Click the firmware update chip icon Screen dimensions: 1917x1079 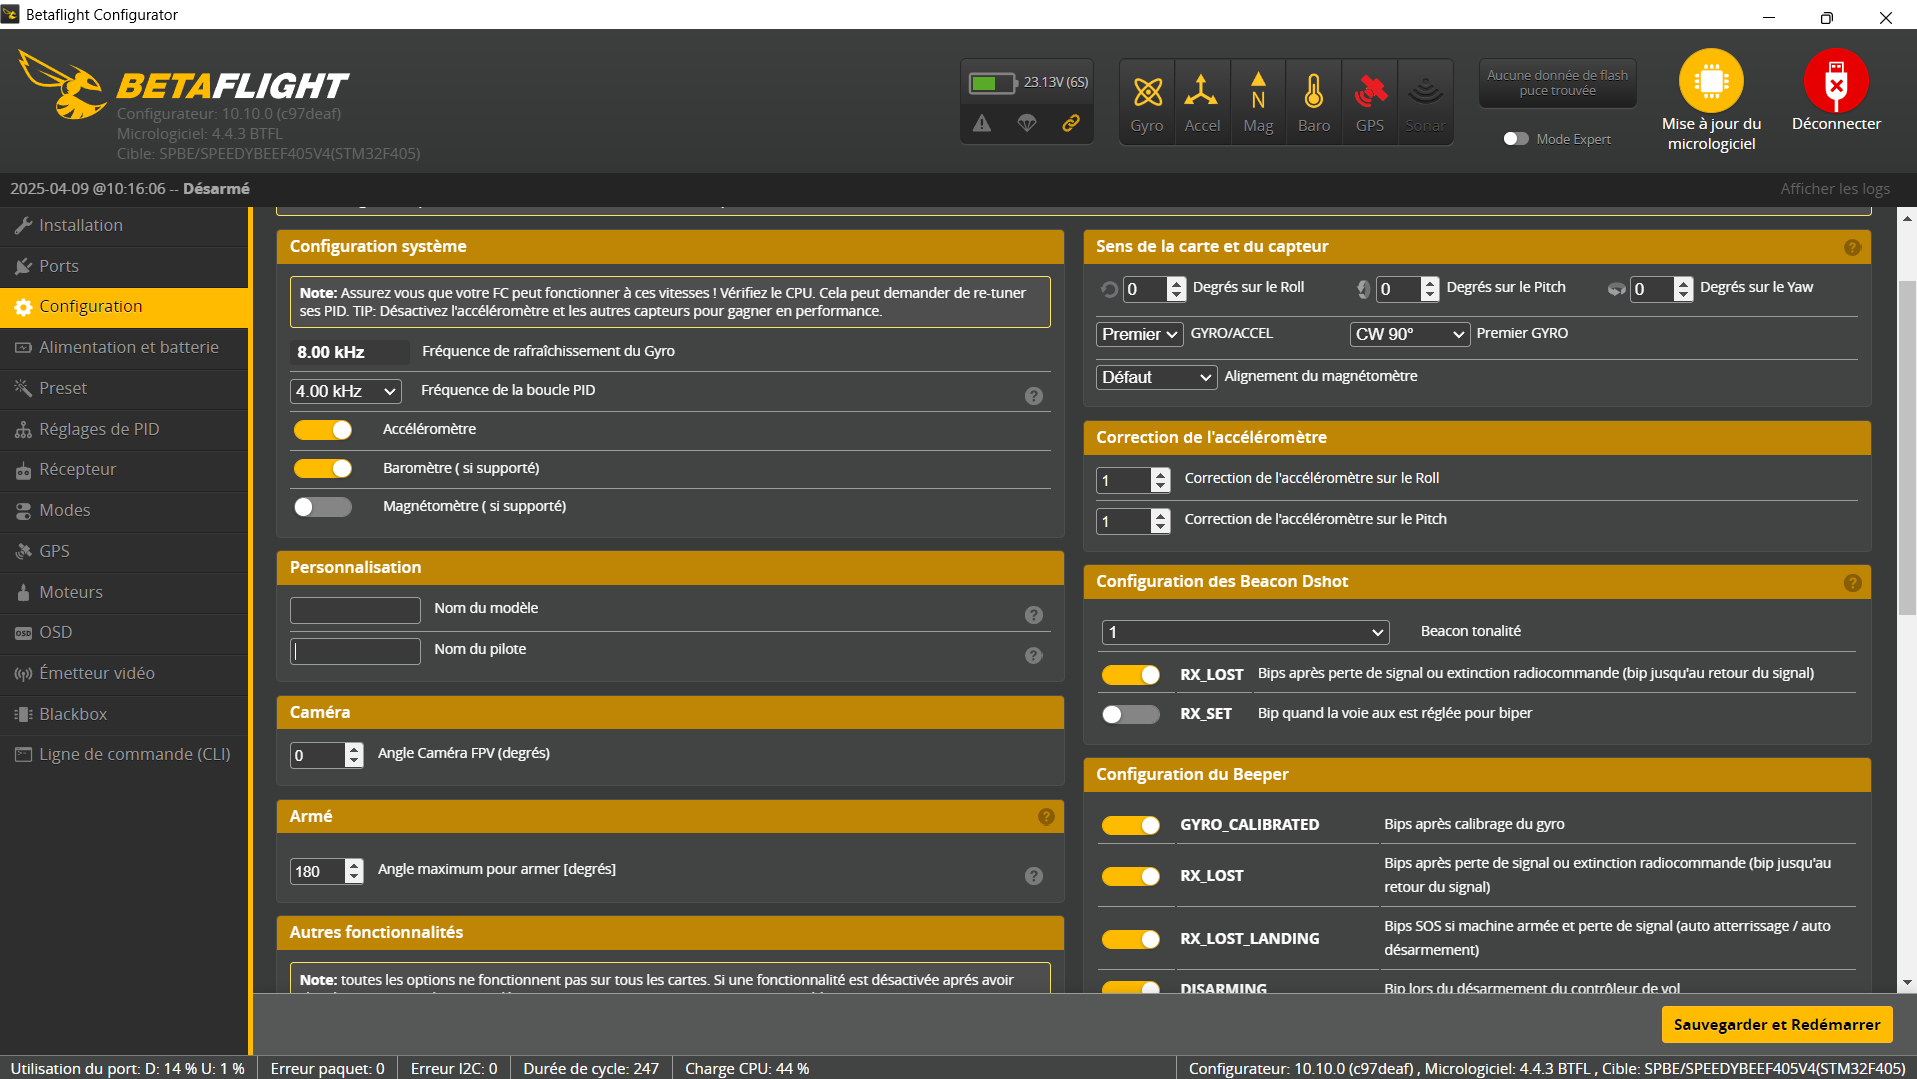tap(1711, 81)
